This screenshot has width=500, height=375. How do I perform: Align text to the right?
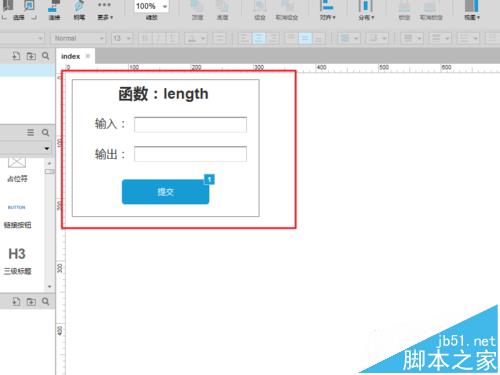tap(273, 38)
